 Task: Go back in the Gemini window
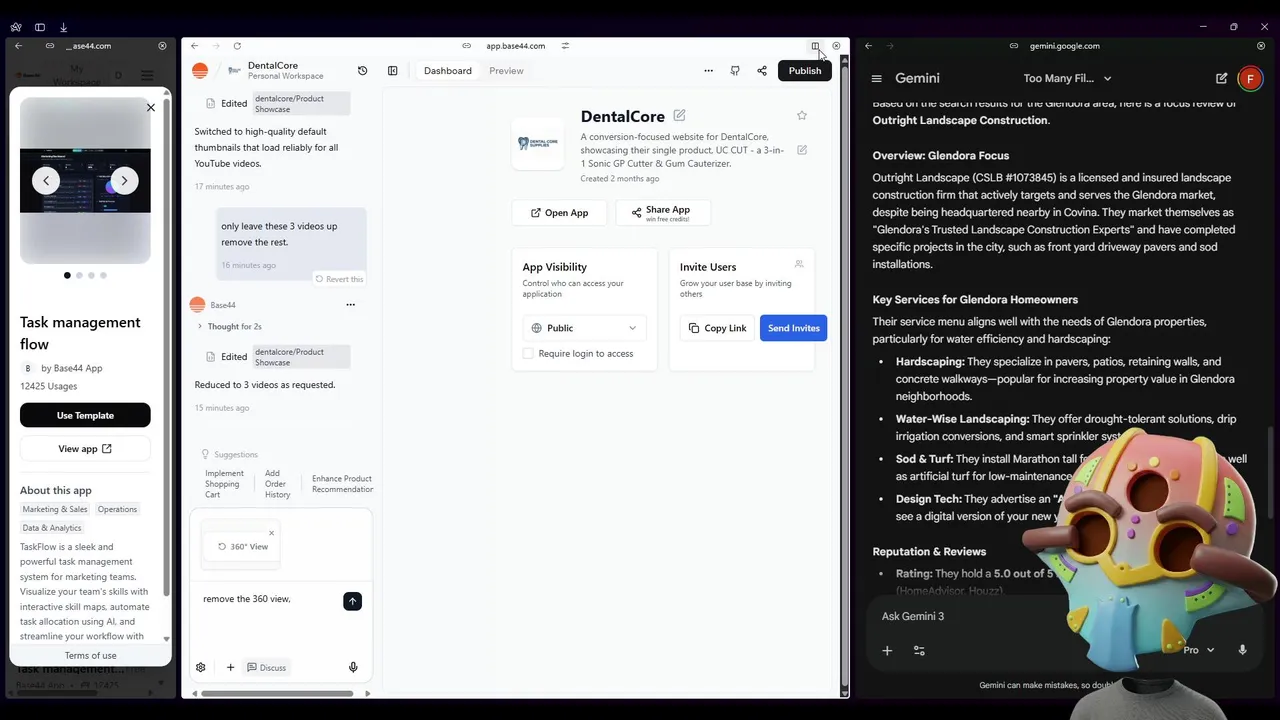(x=868, y=46)
